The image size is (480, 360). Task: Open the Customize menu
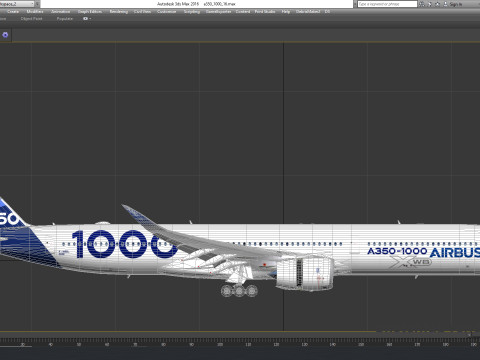[166, 12]
